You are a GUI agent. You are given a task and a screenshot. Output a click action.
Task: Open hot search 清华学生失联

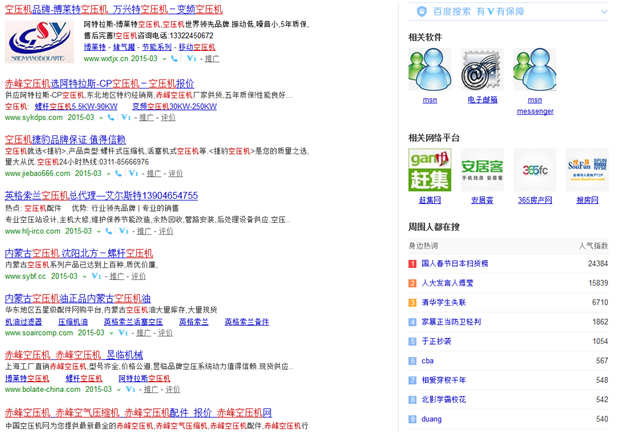444,302
